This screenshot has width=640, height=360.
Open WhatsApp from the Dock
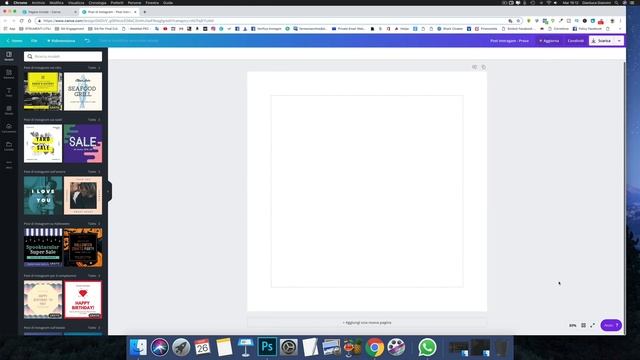pyautogui.click(x=427, y=347)
